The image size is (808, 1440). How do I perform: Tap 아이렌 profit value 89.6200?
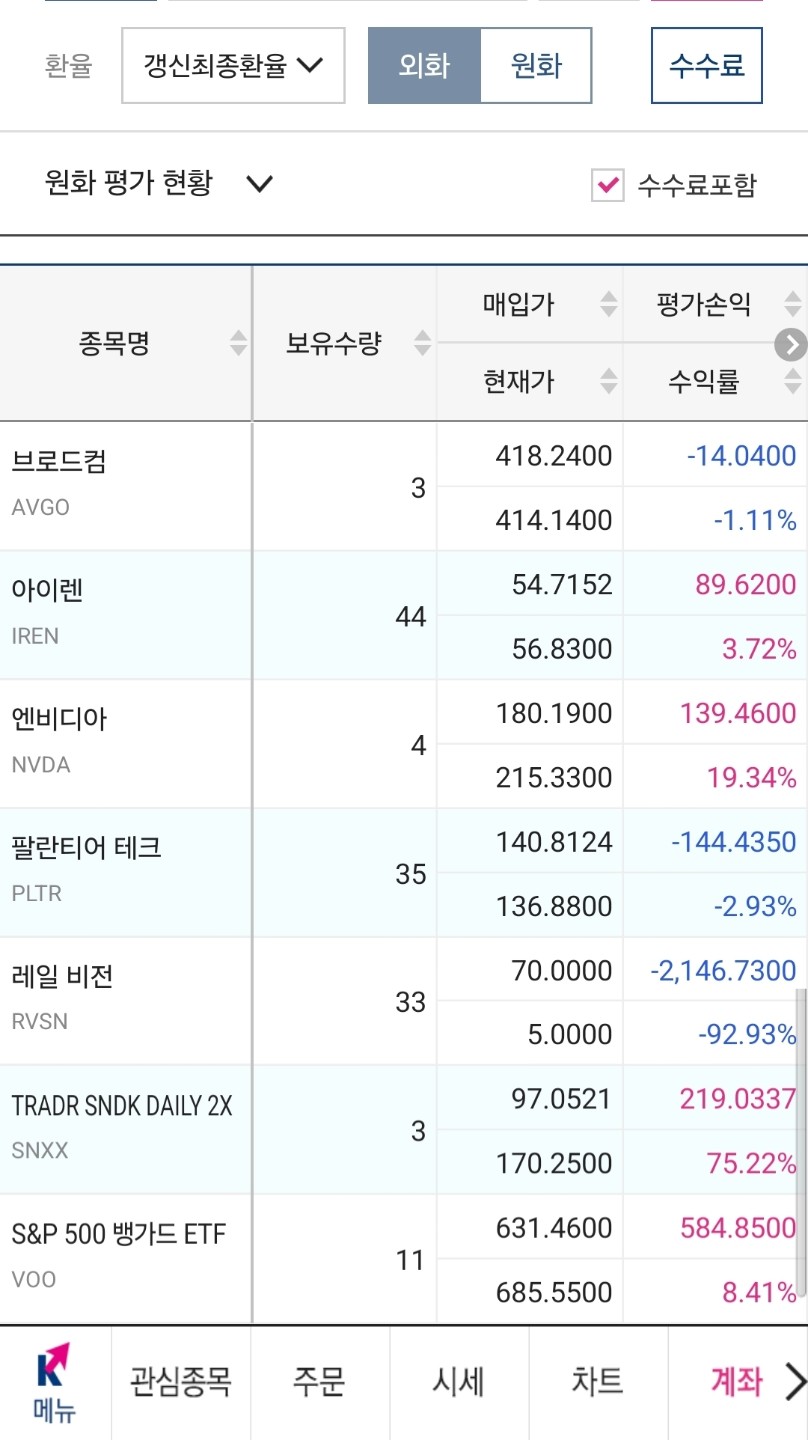[x=746, y=585]
